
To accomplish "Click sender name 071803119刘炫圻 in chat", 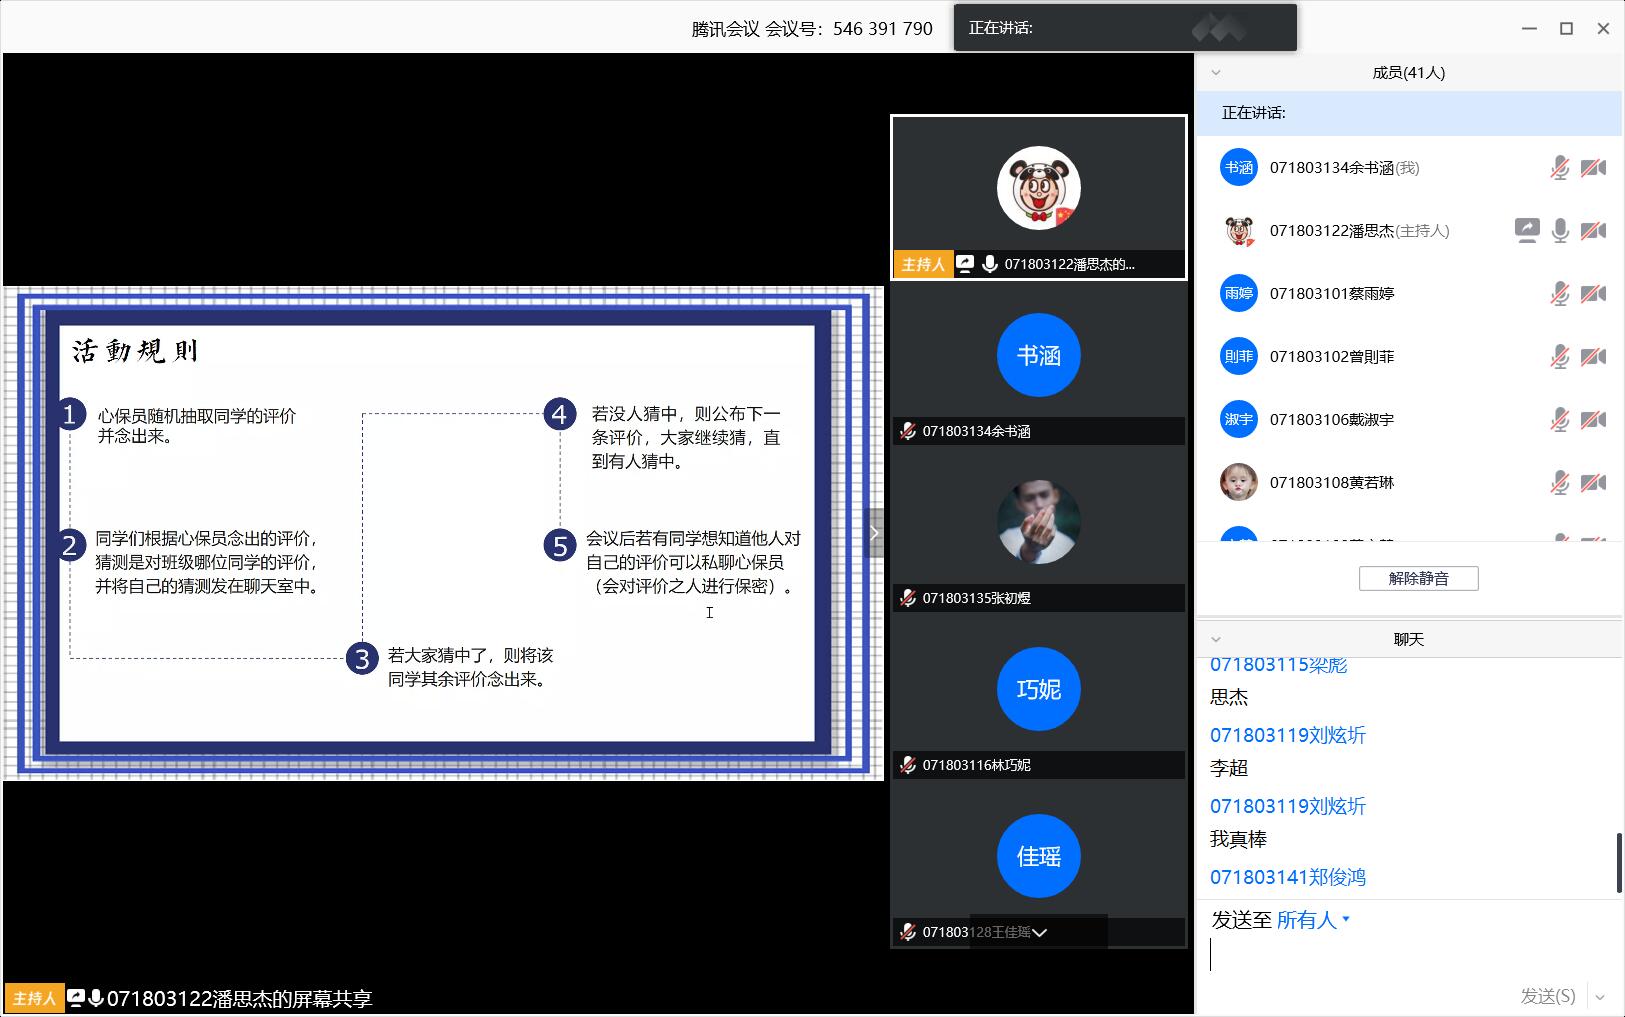I will tap(1287, 735).
